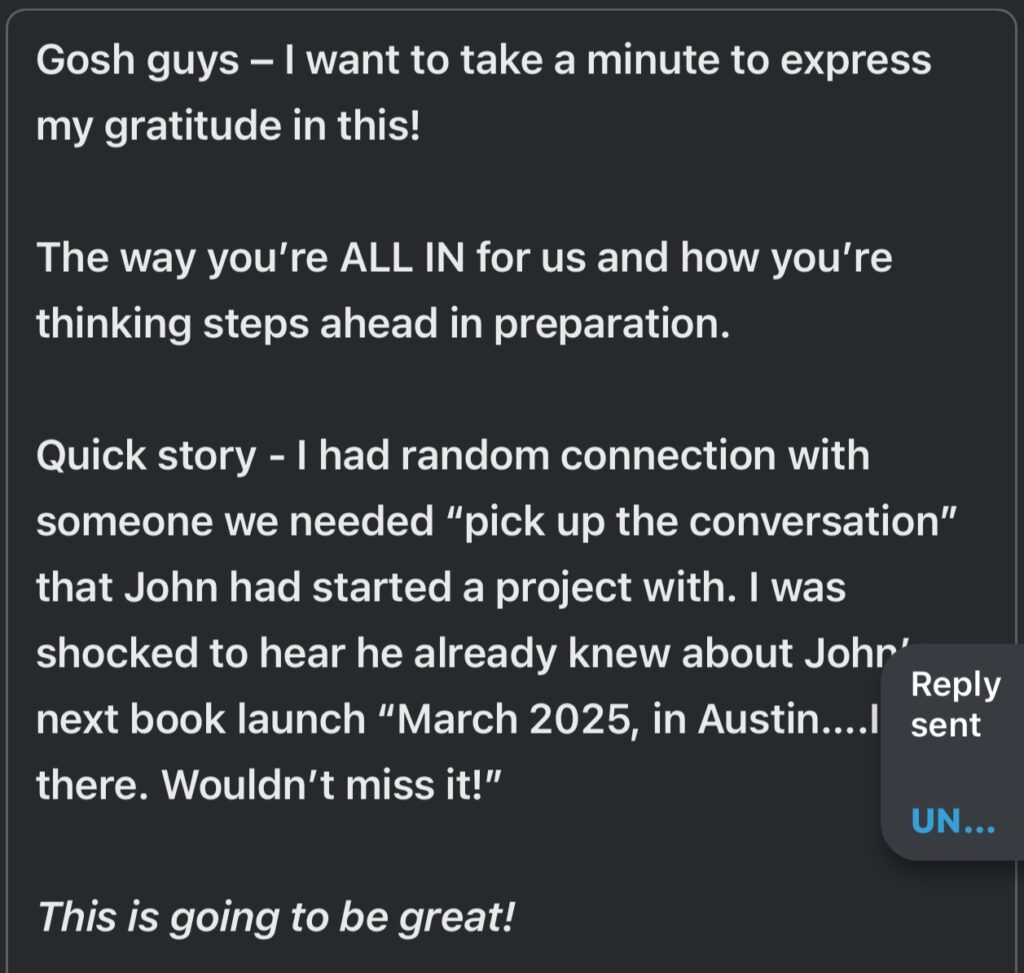Tap the "Wouldn't miss it!" sentence
The image size is (1024, 973).
point(330,785)
